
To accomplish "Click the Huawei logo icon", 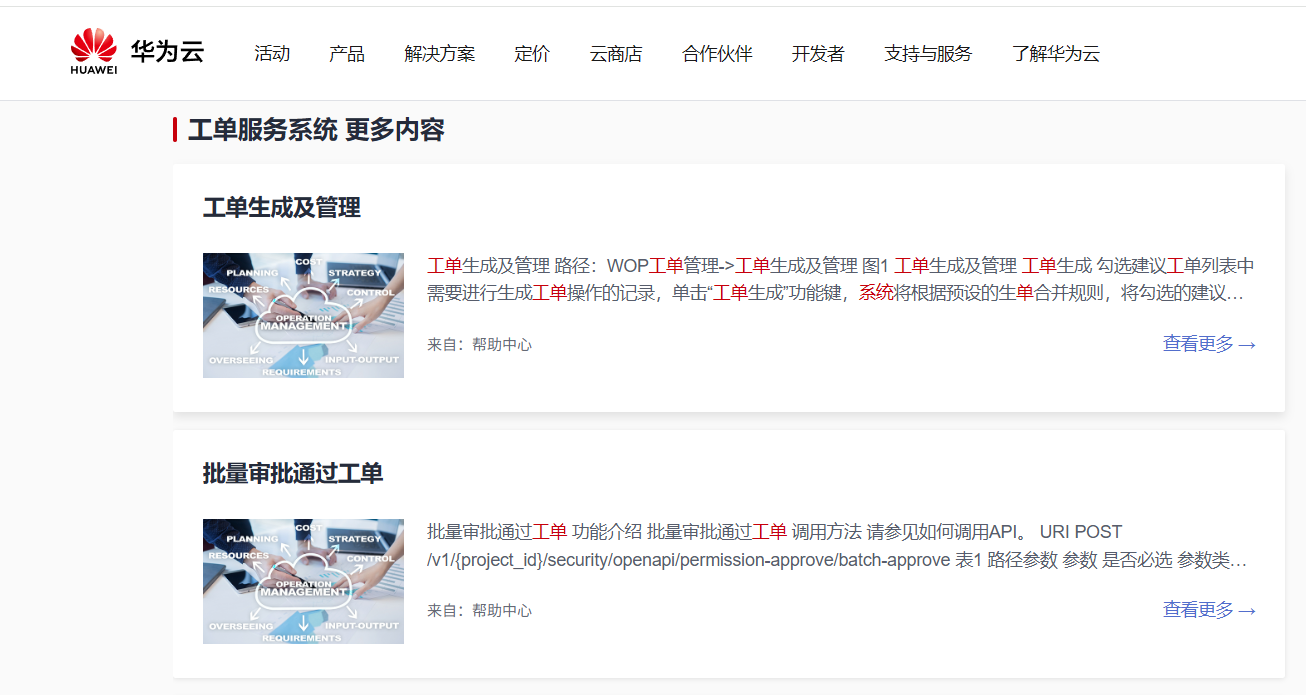I will 94,52.
